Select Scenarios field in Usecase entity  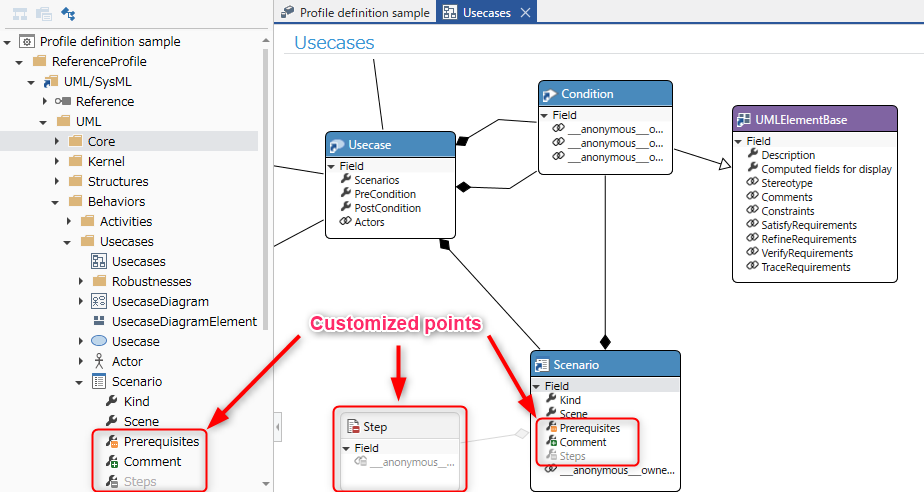point(377,180)
